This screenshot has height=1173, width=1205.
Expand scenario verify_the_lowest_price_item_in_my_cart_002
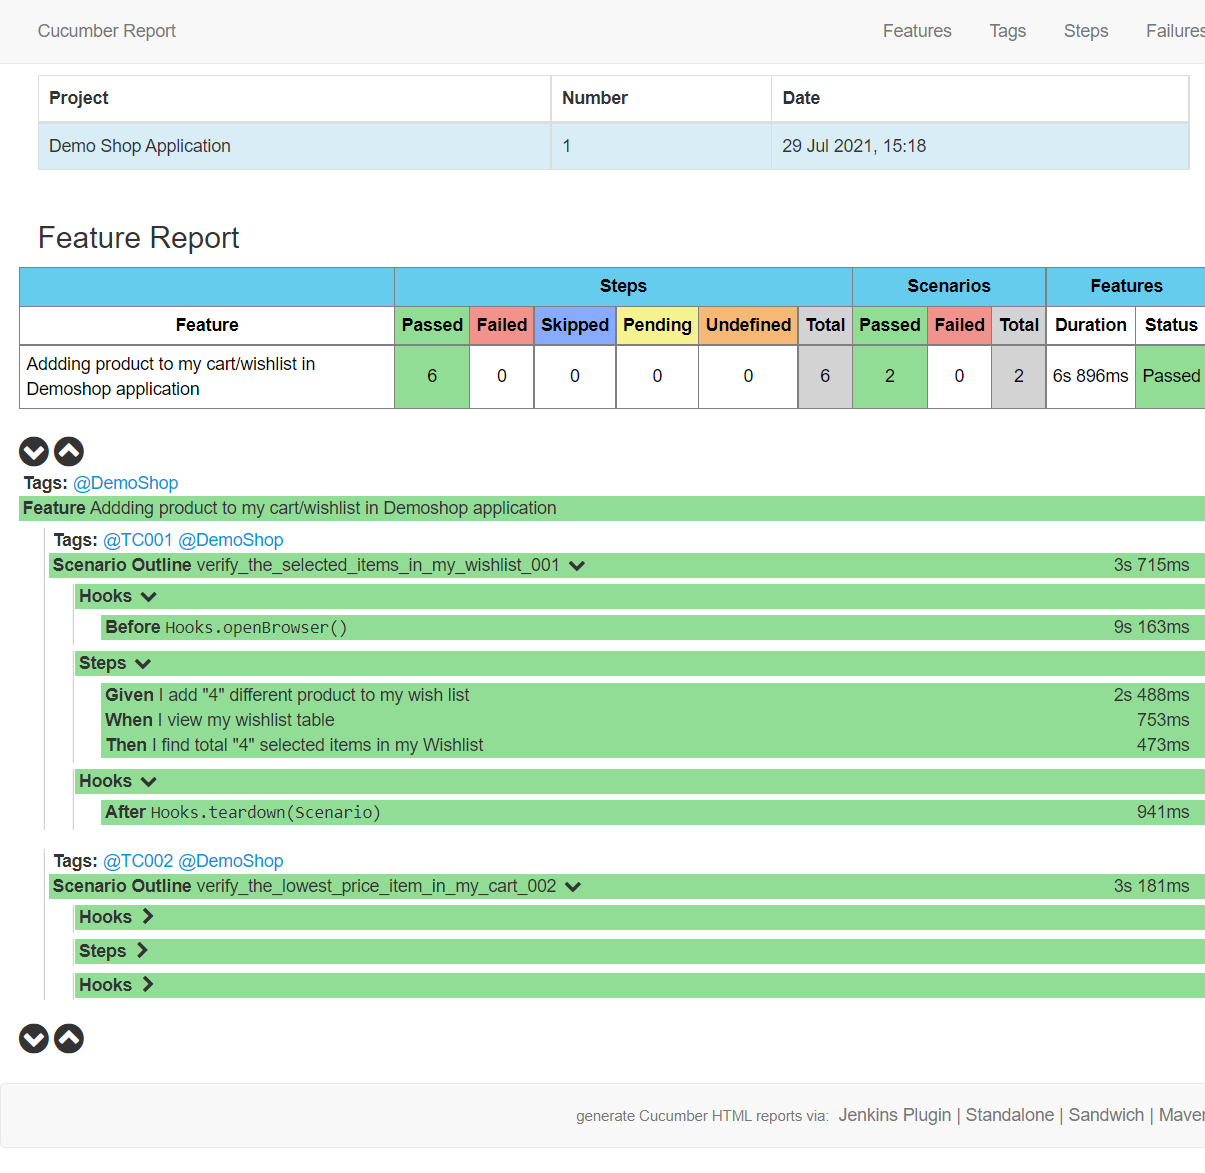click(x=573, y=886)
